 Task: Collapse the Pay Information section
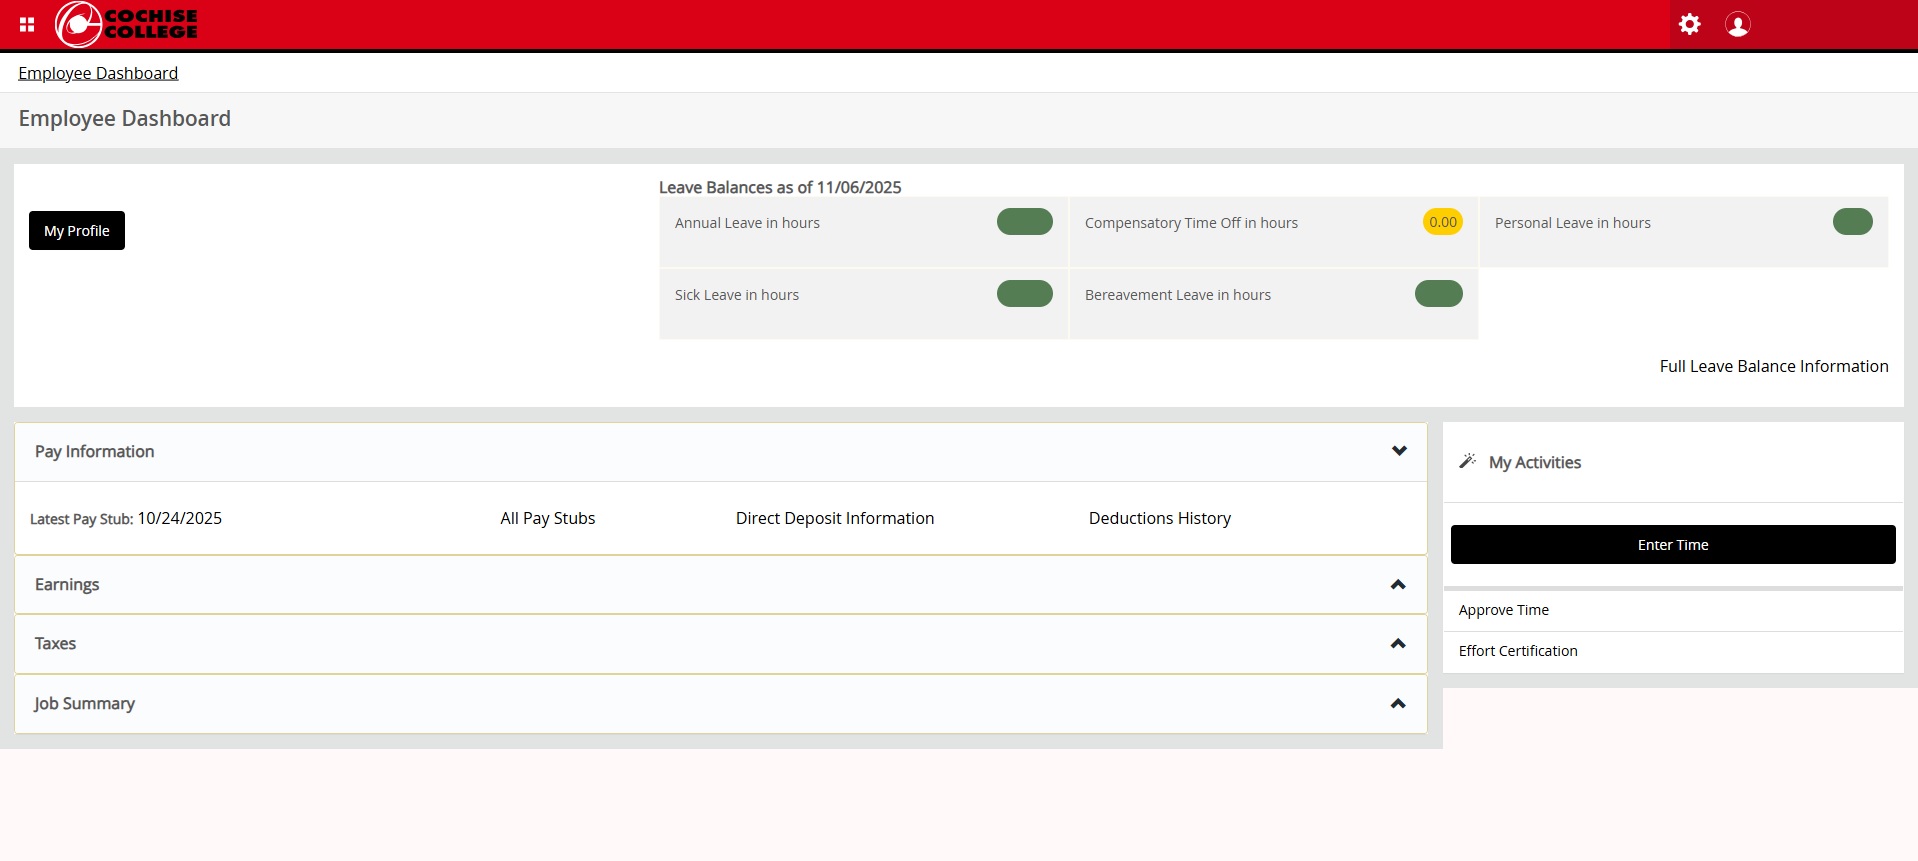(x=1398, y=451)
